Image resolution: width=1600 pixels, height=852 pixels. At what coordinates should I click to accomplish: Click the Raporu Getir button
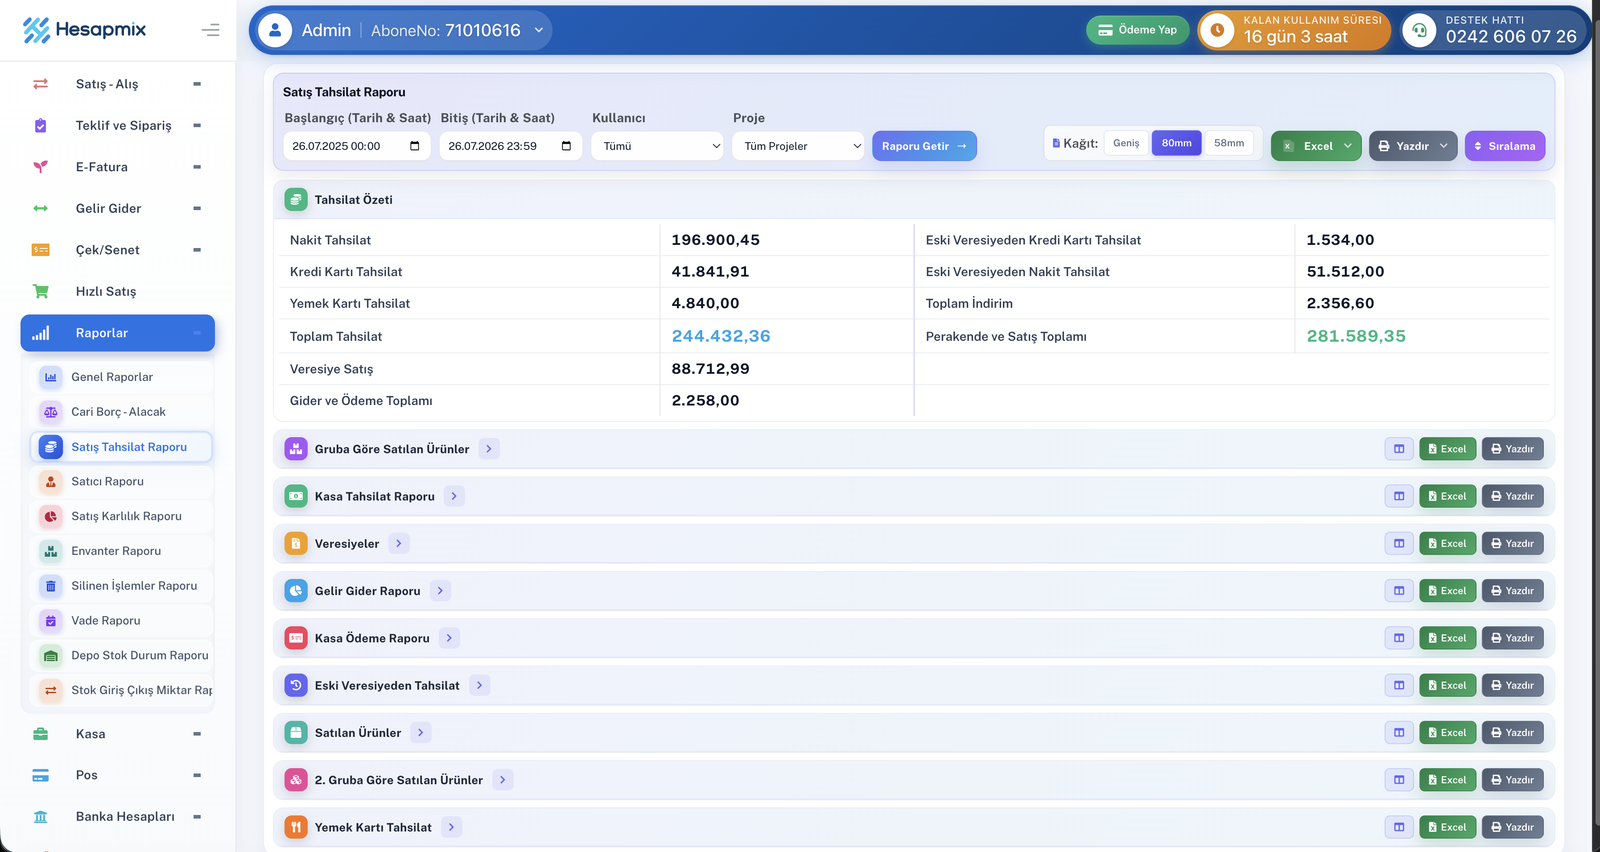[x=924, y=146]
